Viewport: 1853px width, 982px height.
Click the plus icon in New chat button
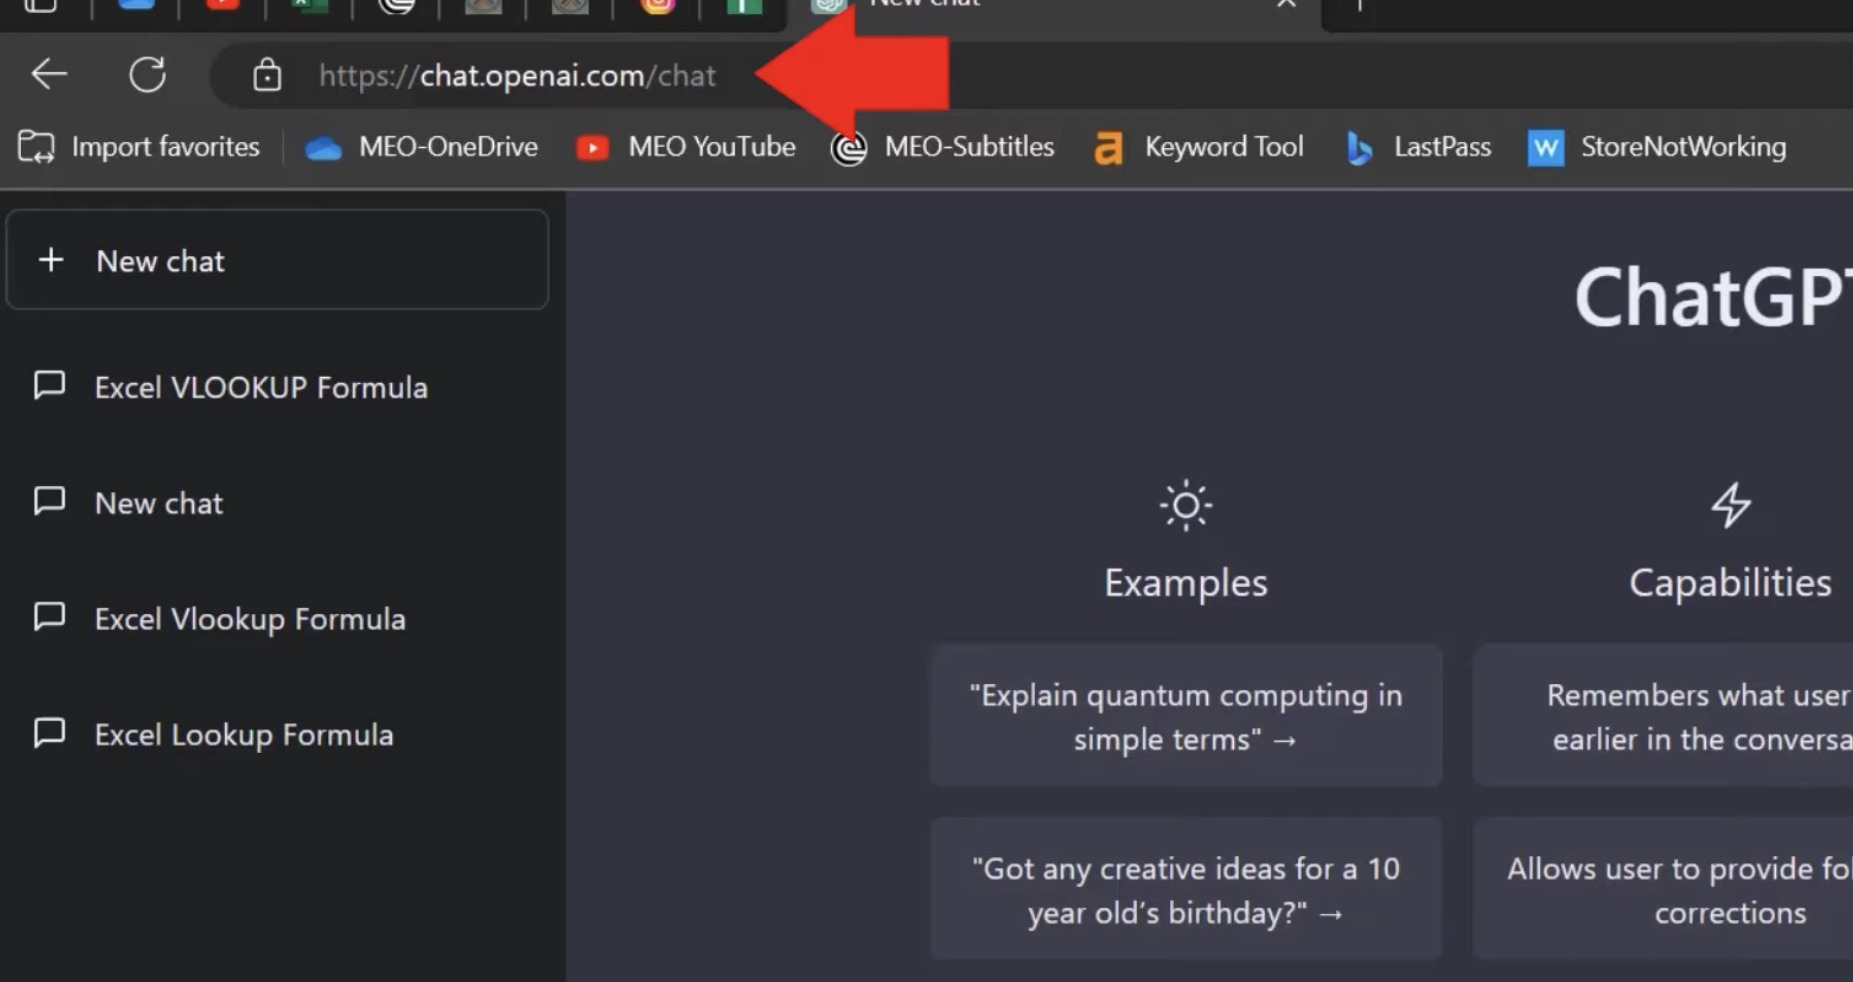click(50, 260)
